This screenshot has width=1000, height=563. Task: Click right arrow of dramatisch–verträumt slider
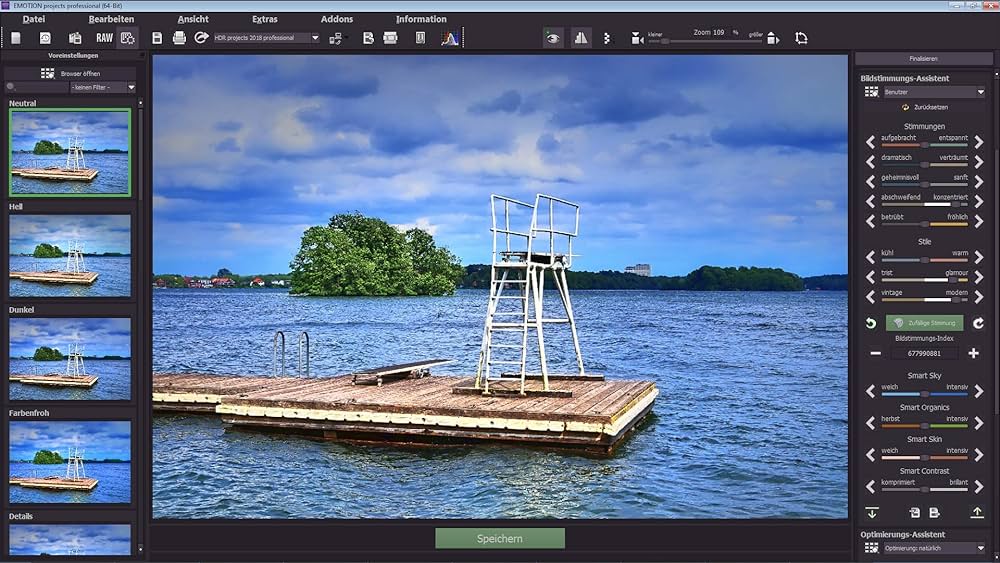[978, 161]
